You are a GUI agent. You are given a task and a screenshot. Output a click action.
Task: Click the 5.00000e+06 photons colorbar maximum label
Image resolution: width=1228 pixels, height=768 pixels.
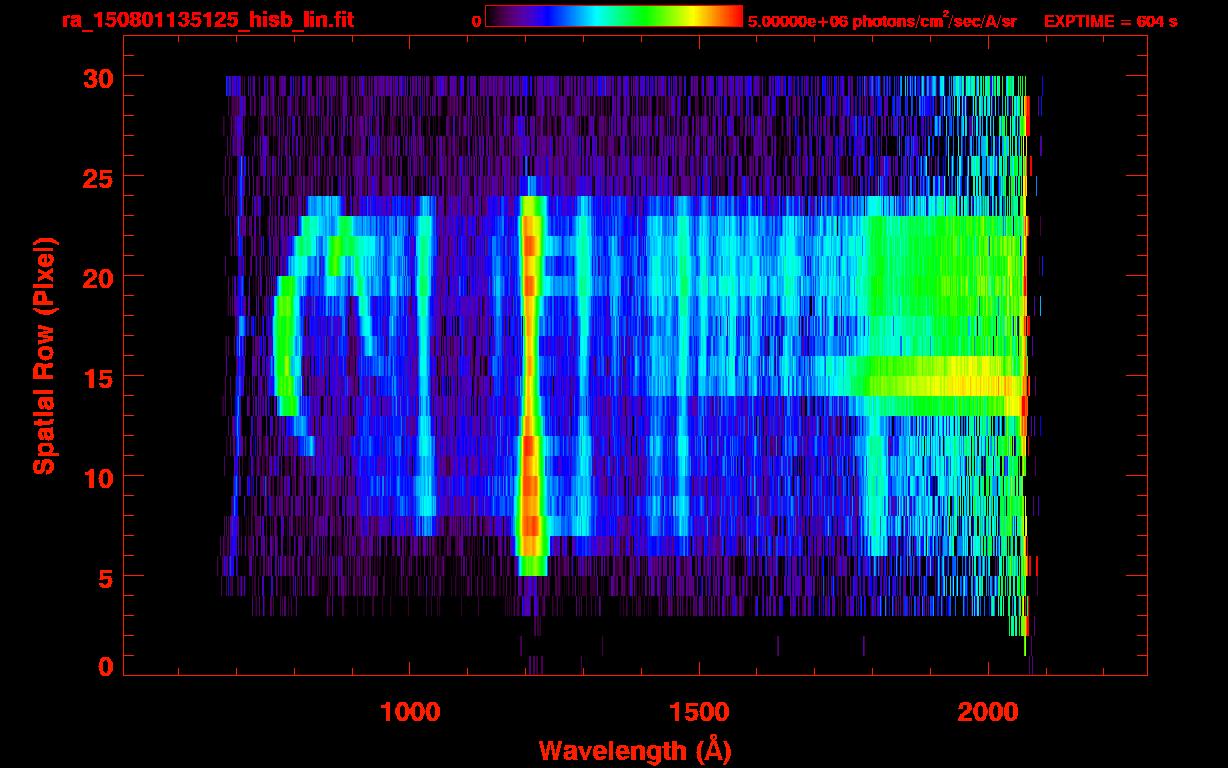(882, 21)
